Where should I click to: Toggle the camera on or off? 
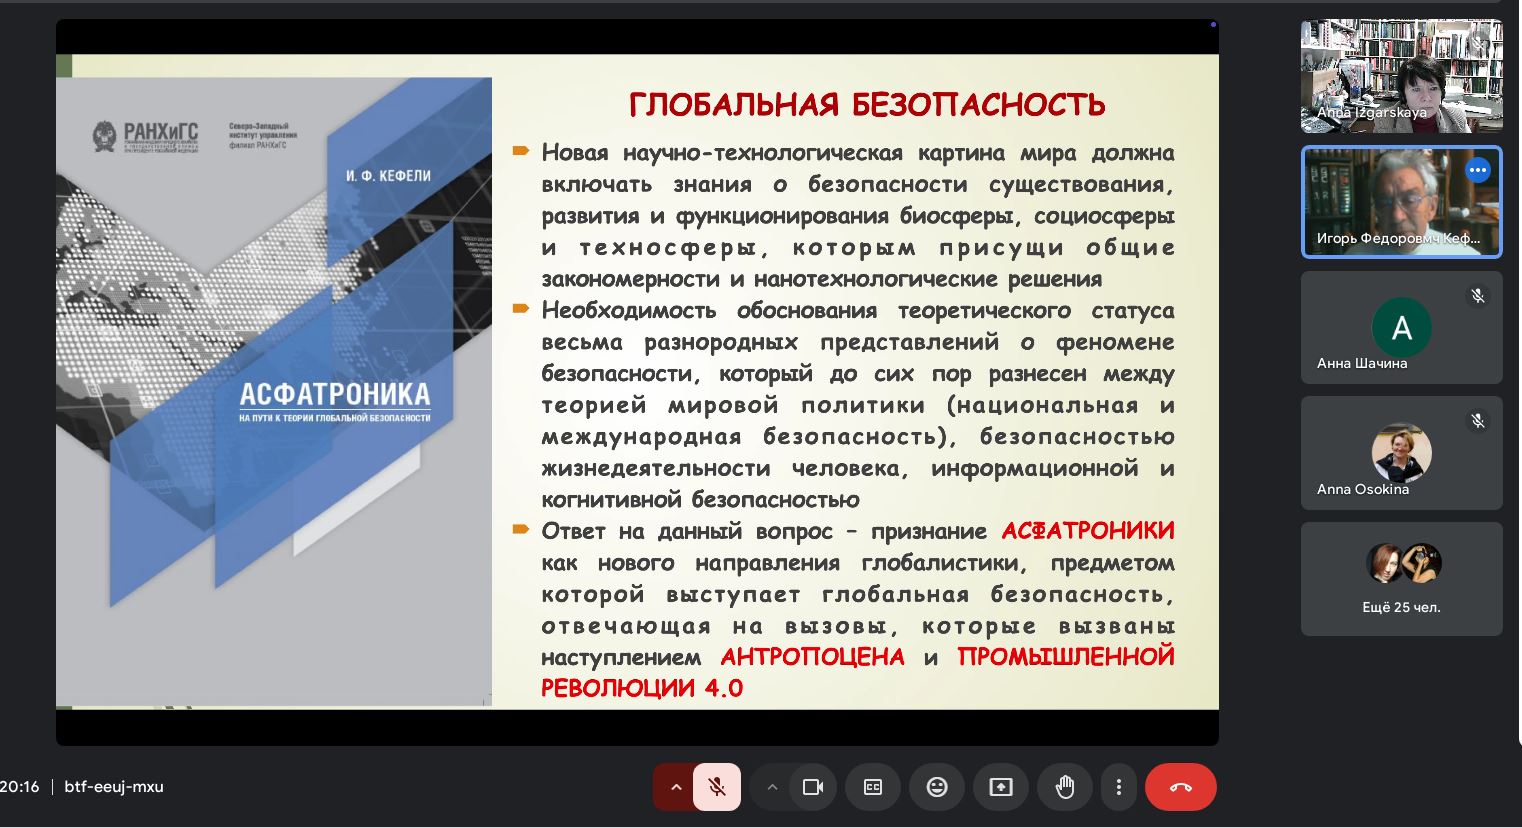(813, 787)
